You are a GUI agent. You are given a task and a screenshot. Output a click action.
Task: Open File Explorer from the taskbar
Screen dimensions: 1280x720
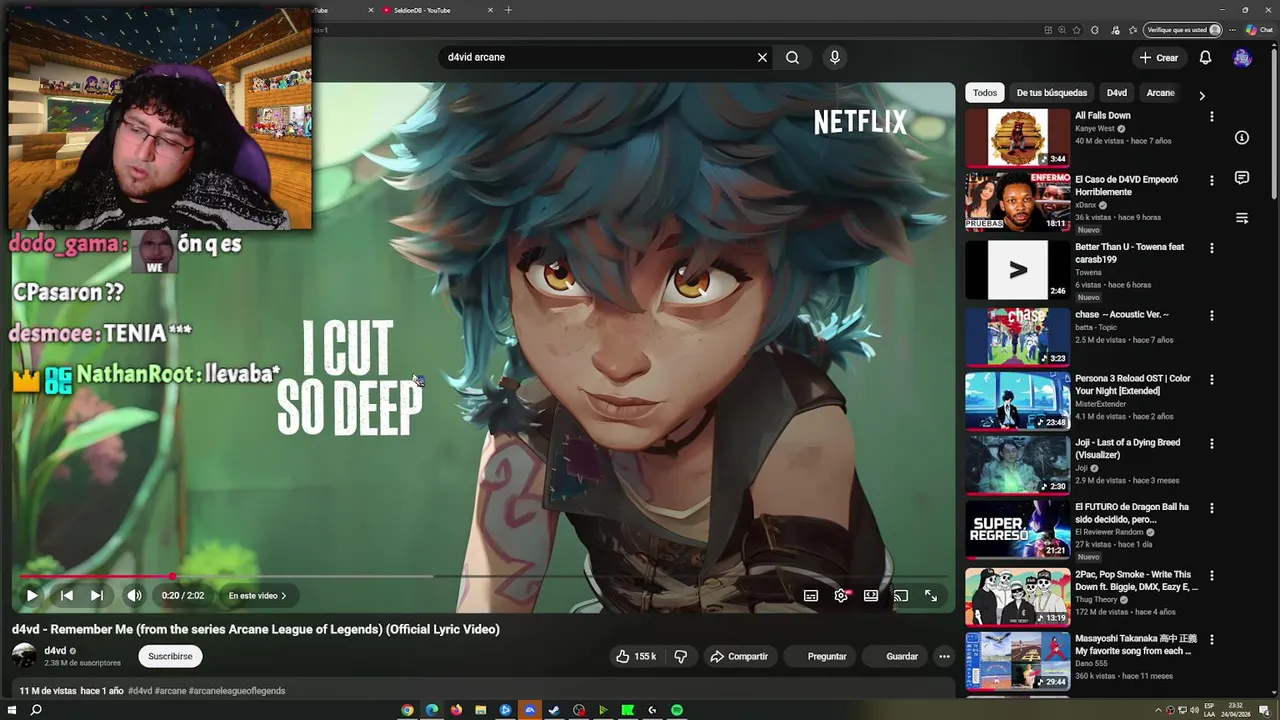pos(481,710)
